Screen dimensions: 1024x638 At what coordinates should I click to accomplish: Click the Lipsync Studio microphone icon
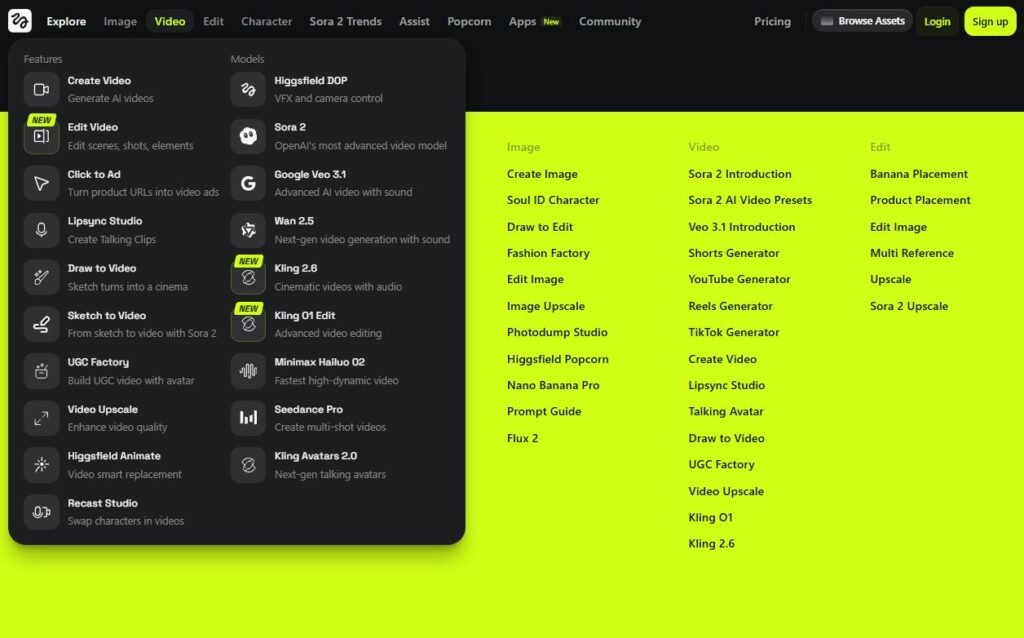click(41, 230)
